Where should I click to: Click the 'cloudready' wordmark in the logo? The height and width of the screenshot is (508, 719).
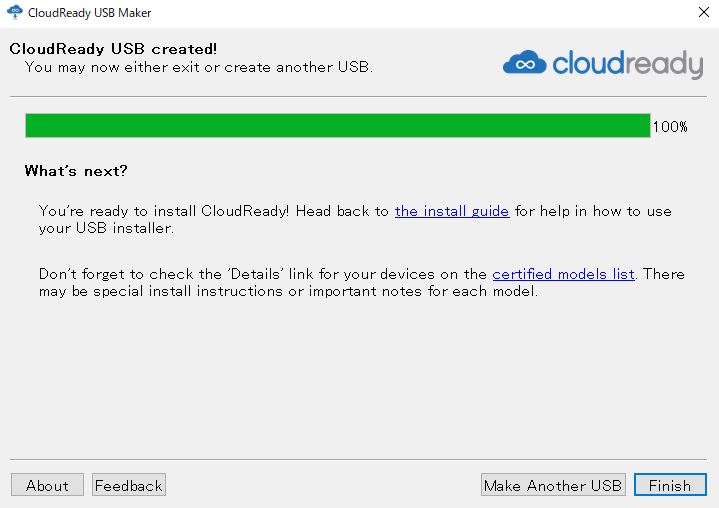point(628,64)
